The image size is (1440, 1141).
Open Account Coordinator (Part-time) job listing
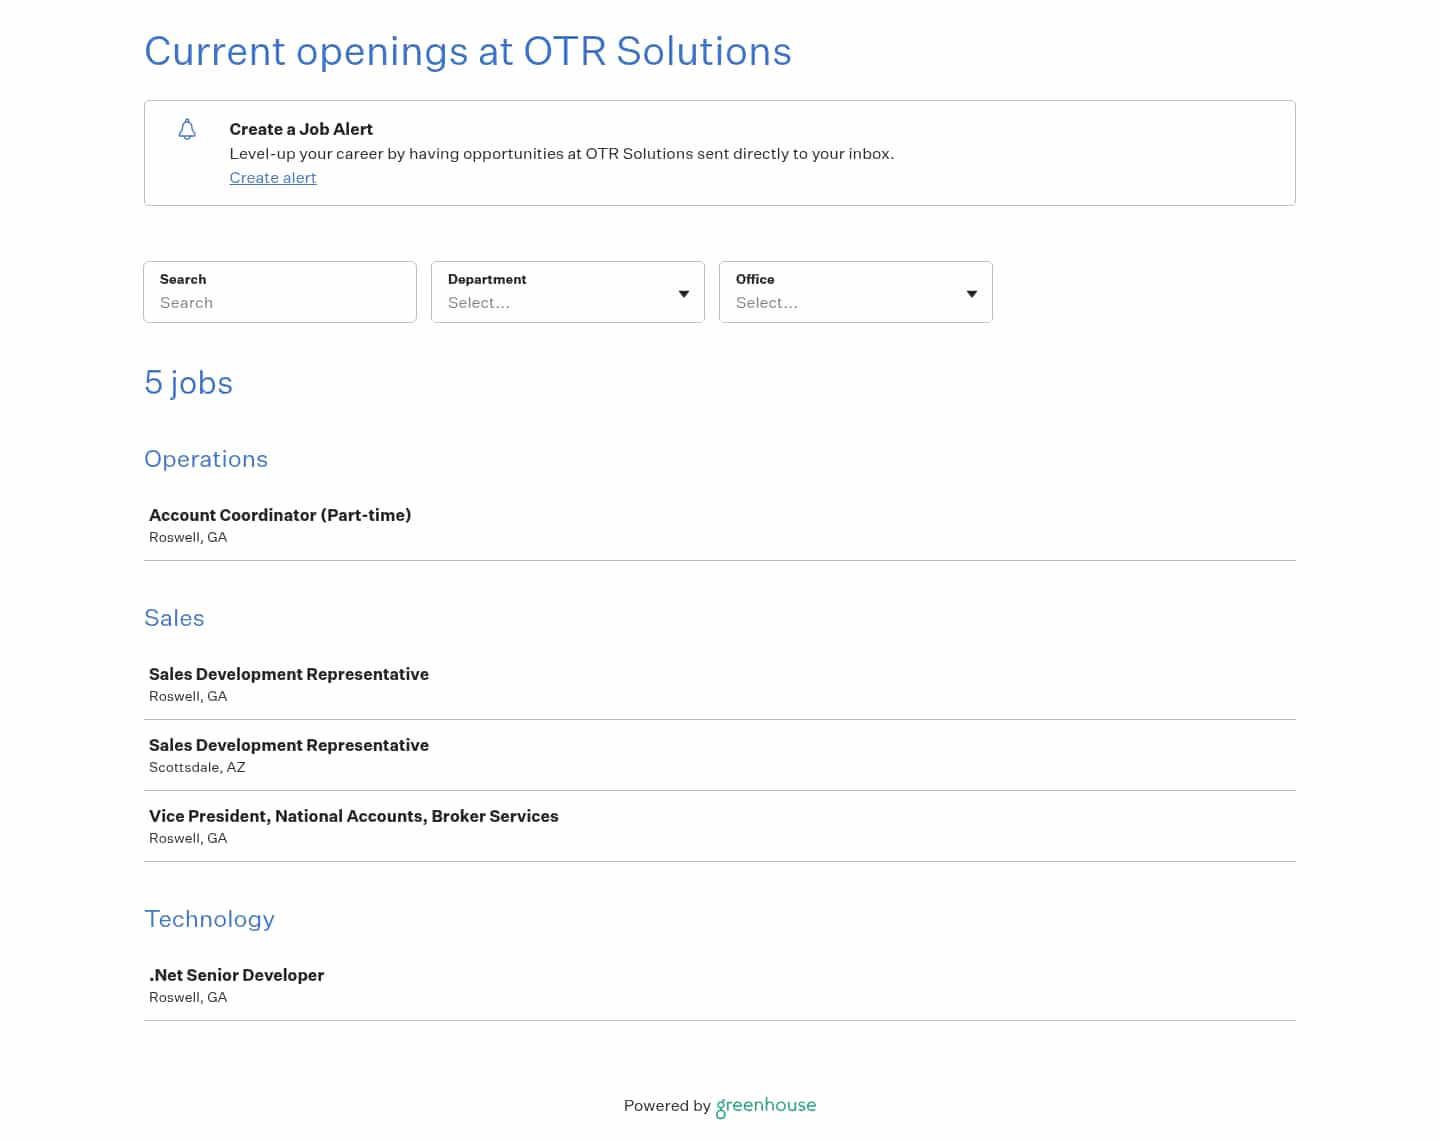[720, 525]
